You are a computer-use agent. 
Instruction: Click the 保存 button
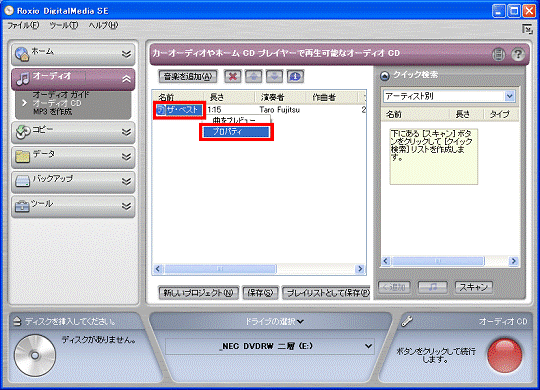point(260,293)
